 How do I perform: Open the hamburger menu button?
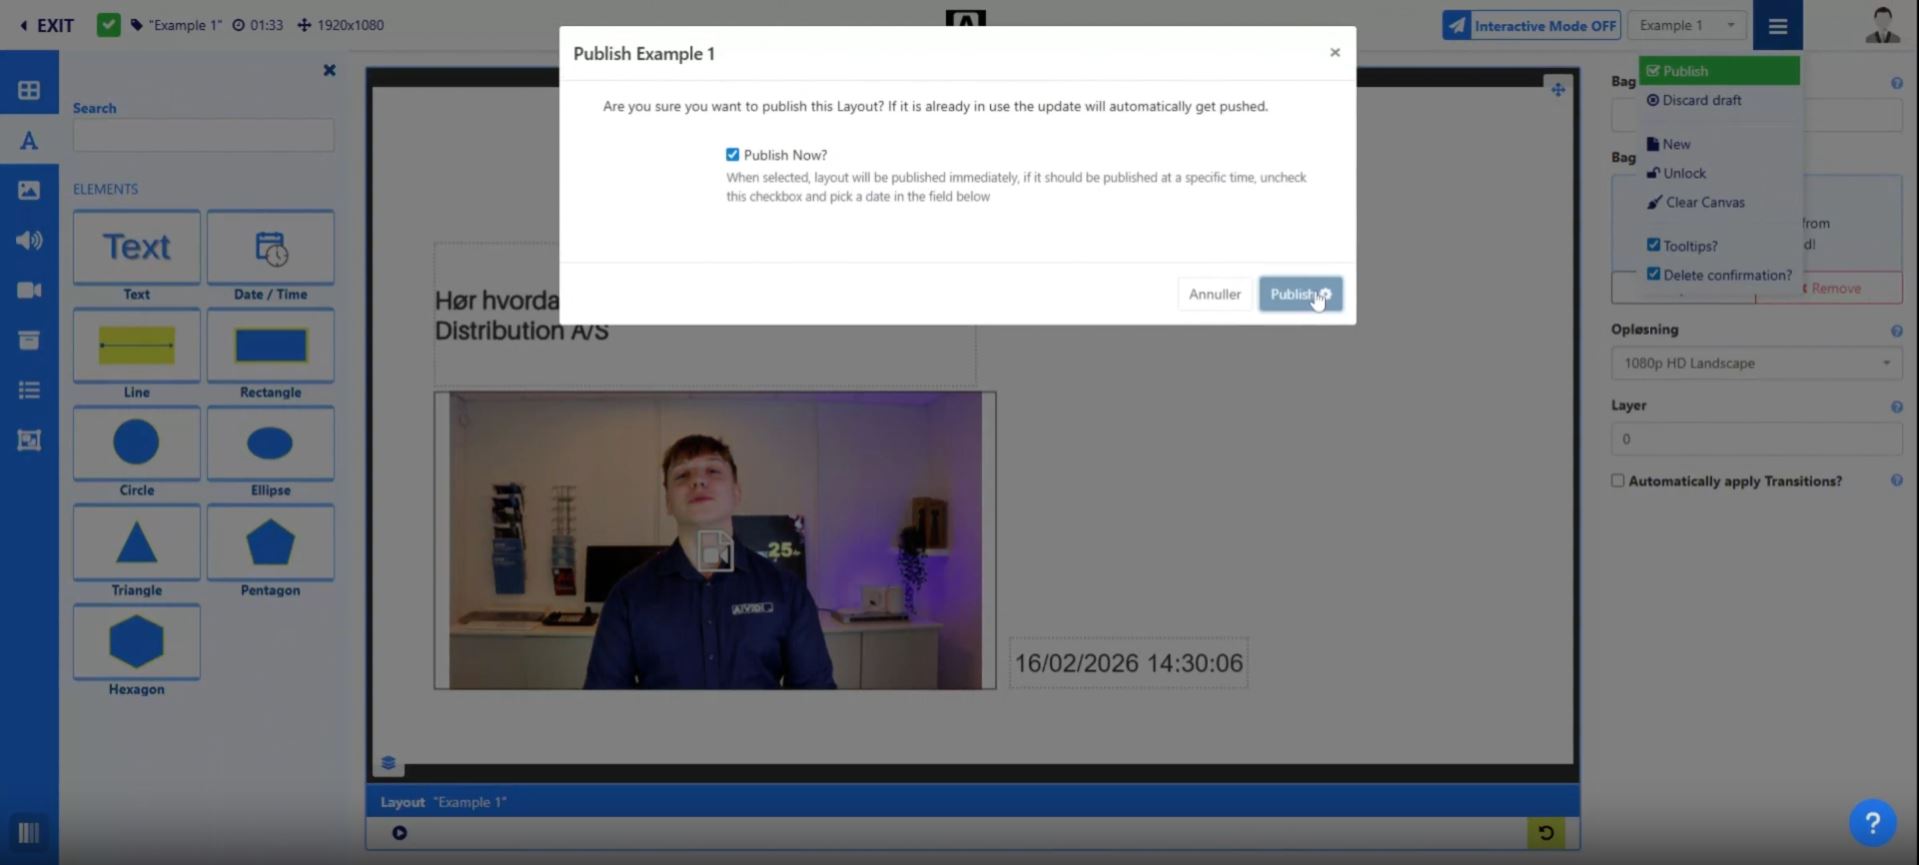point(1777,26)
